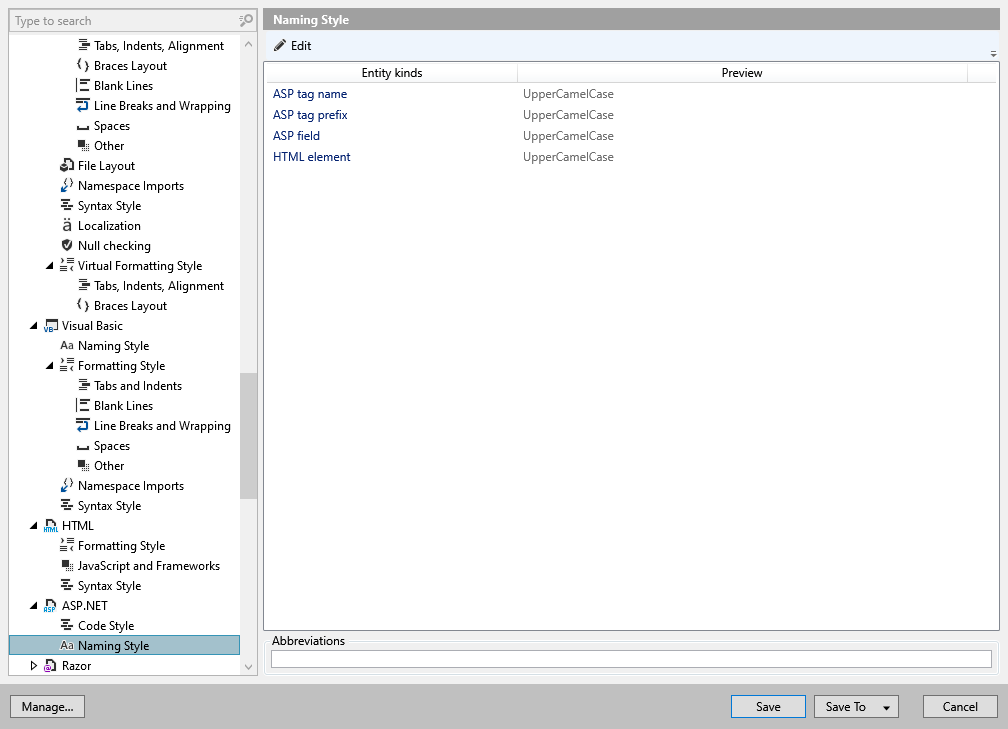Viewport: 1008px width, 729px height.
Task: Click the pencil Edit icon in toolbar
Action: [x=280, y=46]
